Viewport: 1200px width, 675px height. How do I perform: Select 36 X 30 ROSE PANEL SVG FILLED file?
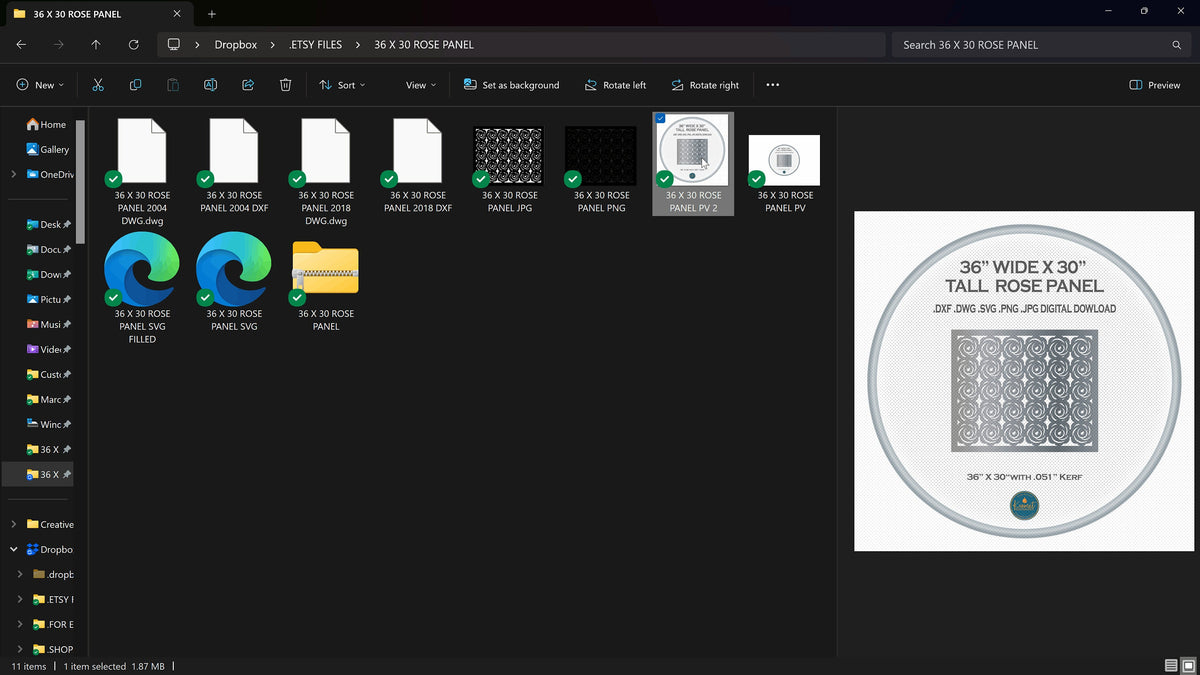point(142,290)
